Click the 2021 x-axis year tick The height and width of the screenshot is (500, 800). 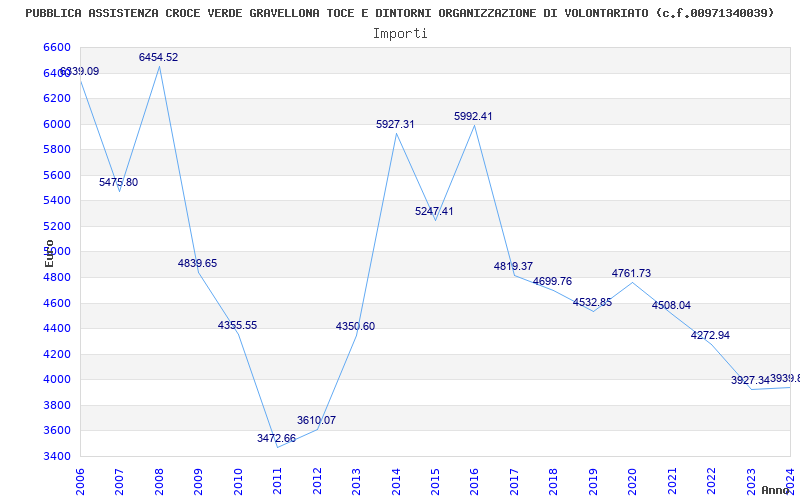coord(672,481)
